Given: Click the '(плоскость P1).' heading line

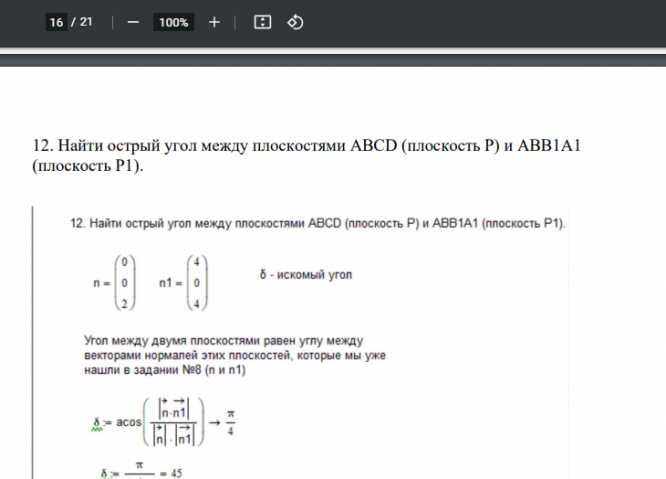Looking at the screenshot, I should coord(88,166).
